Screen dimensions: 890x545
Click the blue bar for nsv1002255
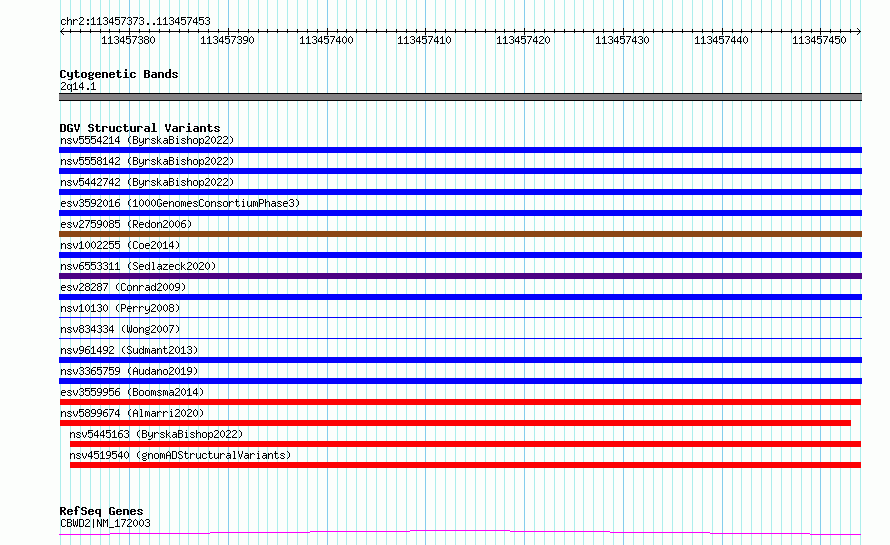pyautogui.click(x=460, y=255)
